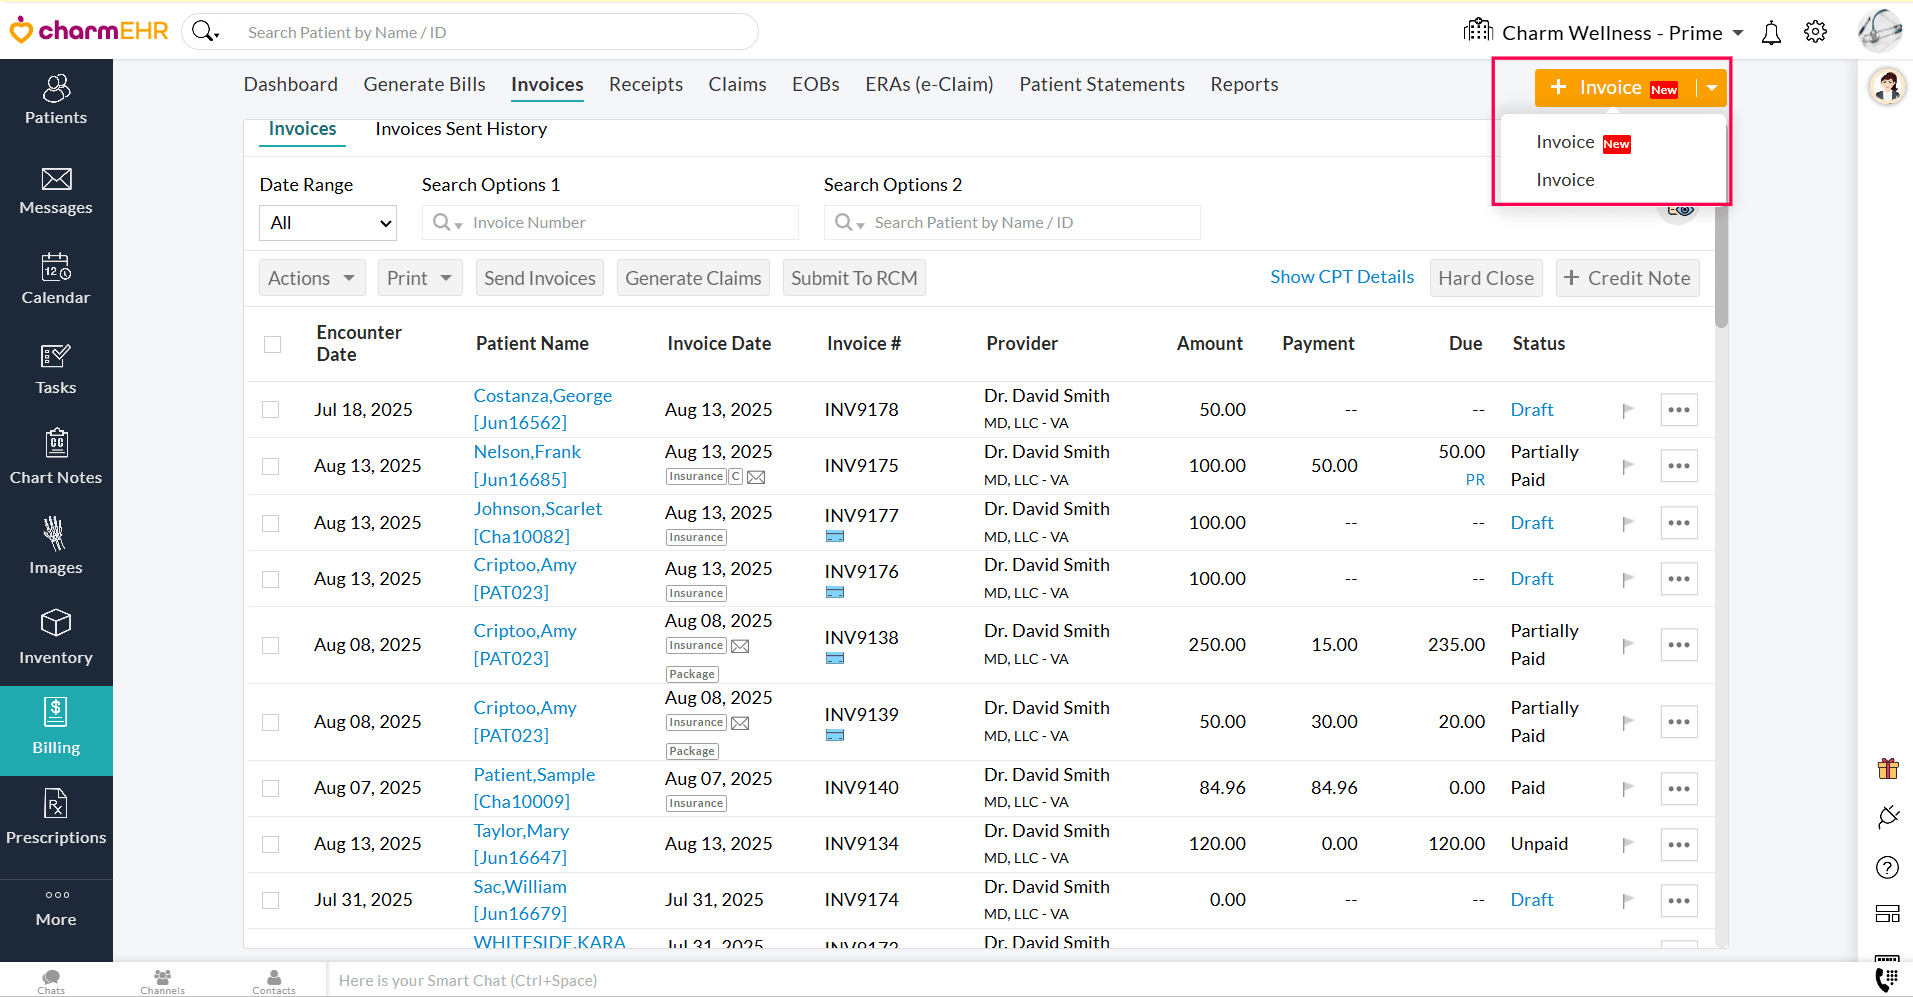
Task: Switch to the Invoices Sent History tab
Action: pos(461,128)
